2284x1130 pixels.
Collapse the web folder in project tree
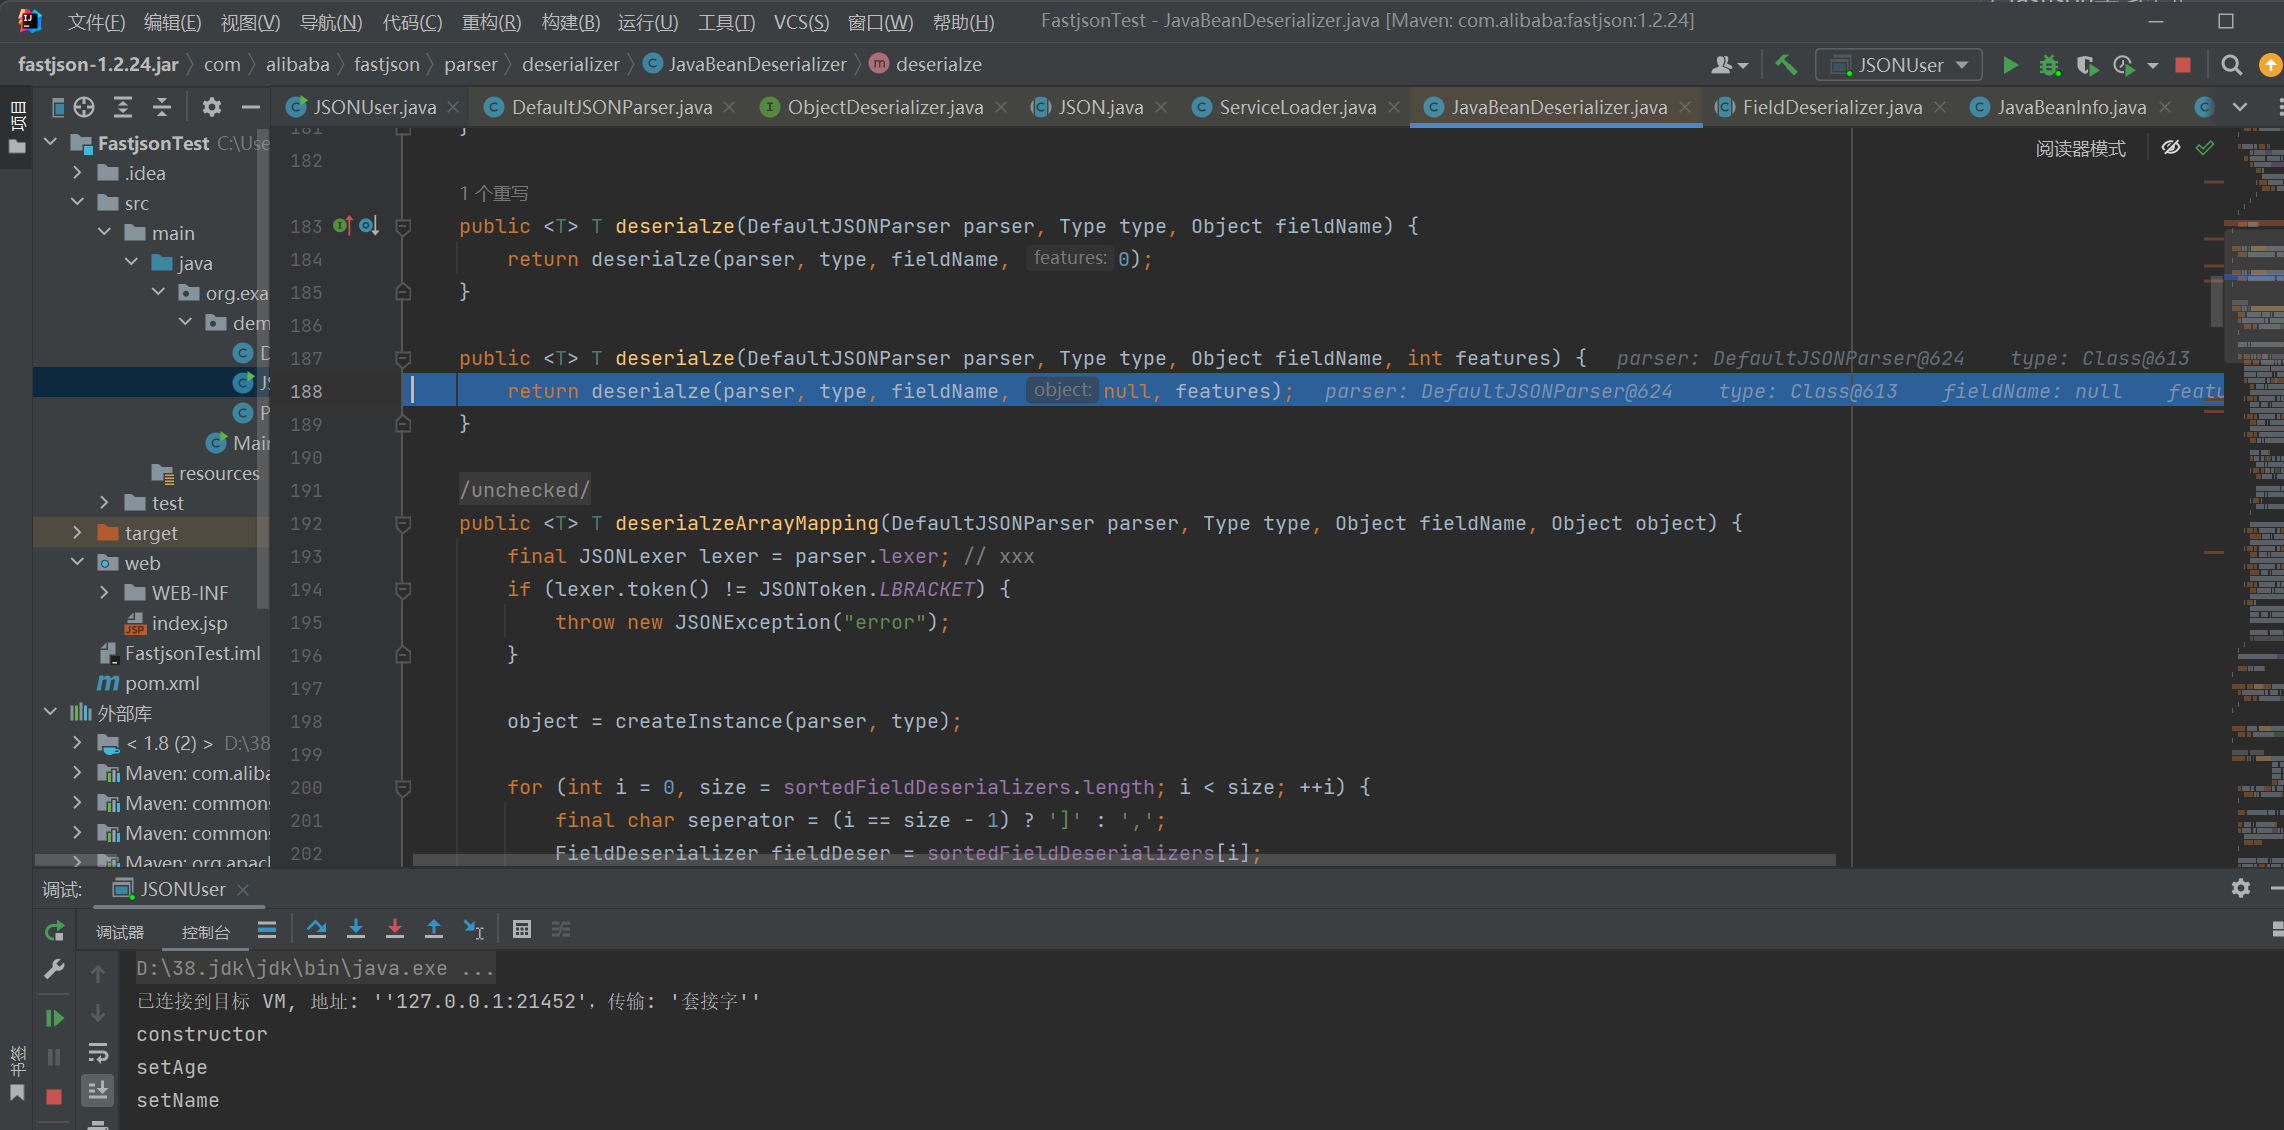click(x=77, y=563)
